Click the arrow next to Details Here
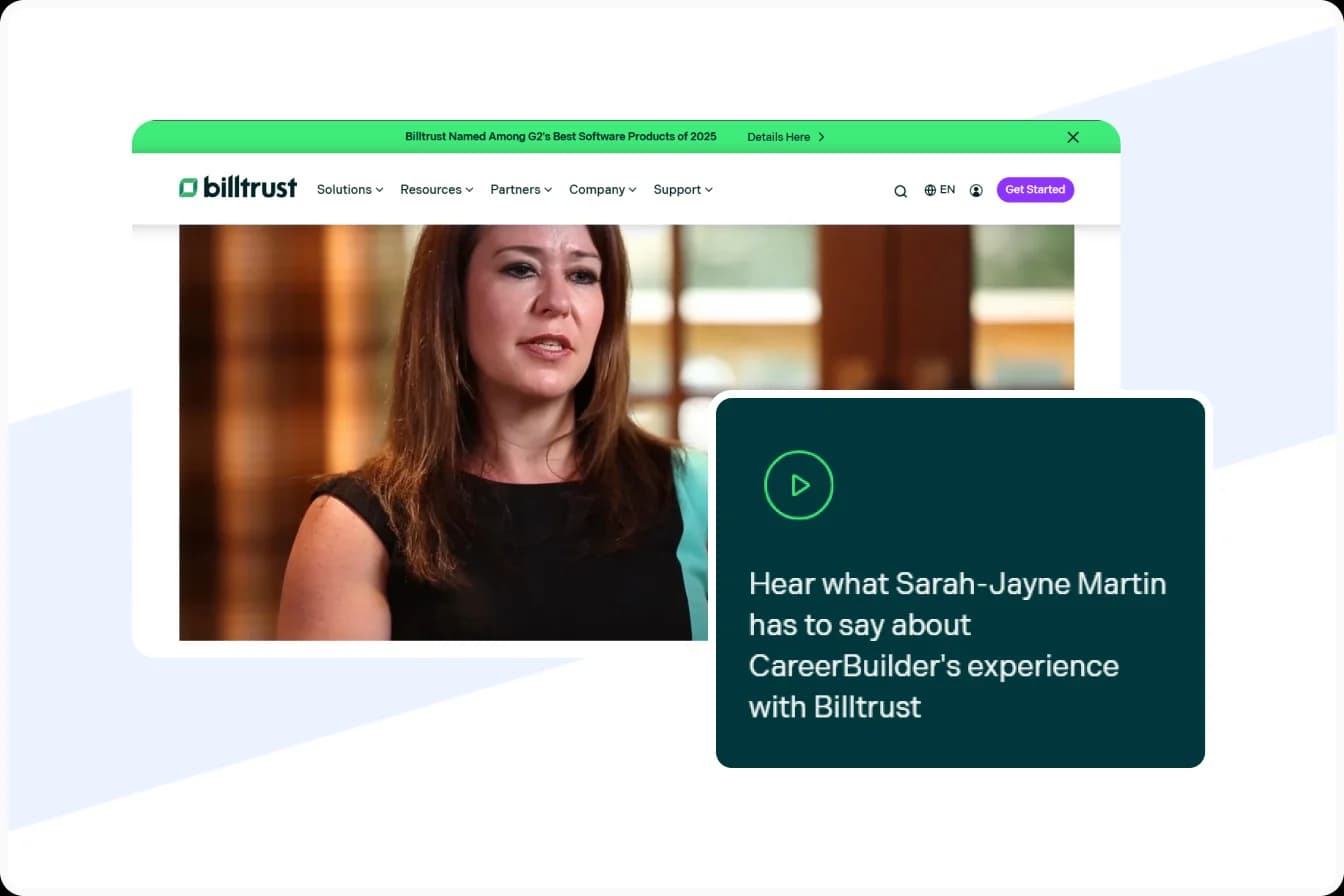Image resolution: width=1344 pixels, height=896 pixels. coord(820,137)
